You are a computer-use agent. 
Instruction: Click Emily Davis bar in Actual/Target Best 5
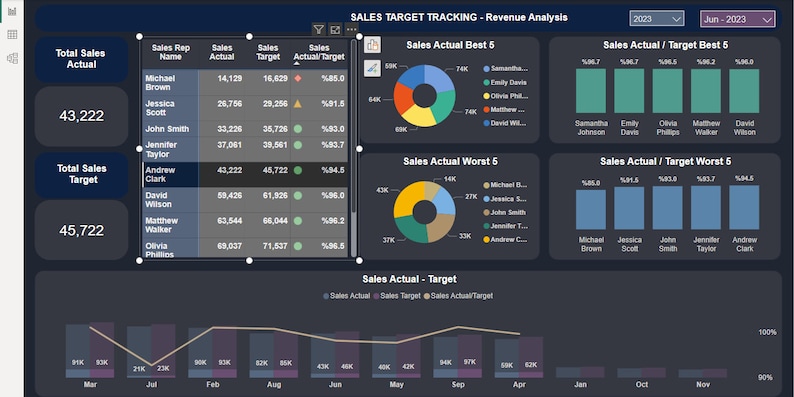tap(629, 91)
